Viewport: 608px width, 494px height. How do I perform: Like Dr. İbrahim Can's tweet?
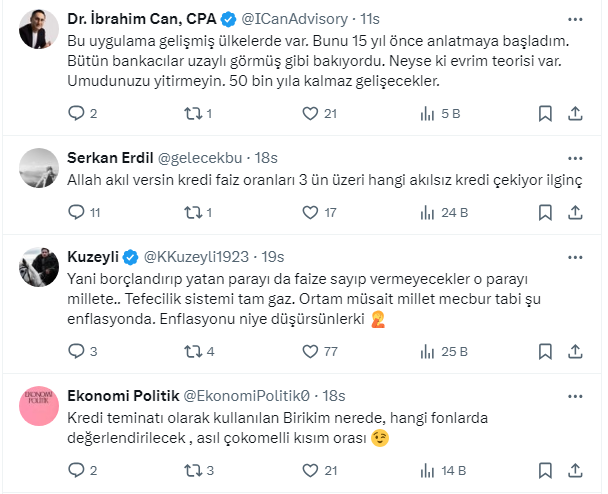tap(311, 114)
